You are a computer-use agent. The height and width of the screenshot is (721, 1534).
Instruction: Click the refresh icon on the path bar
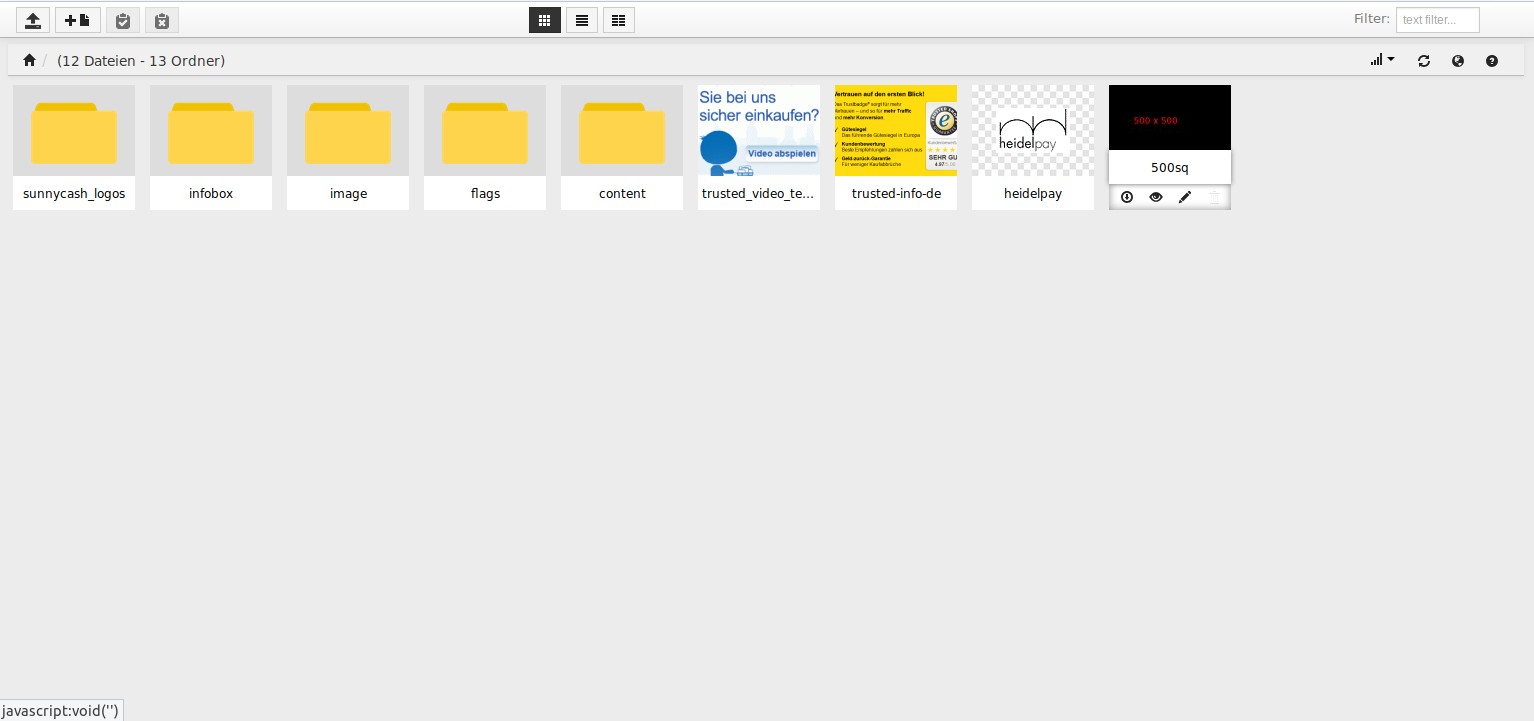click(x=1423, y=60)
